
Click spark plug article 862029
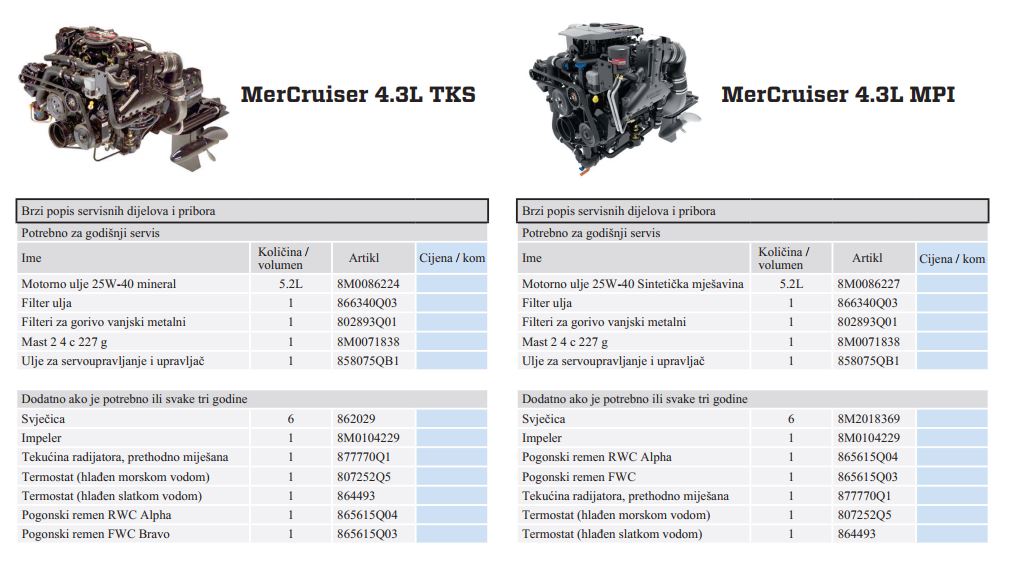click(356, 419)
